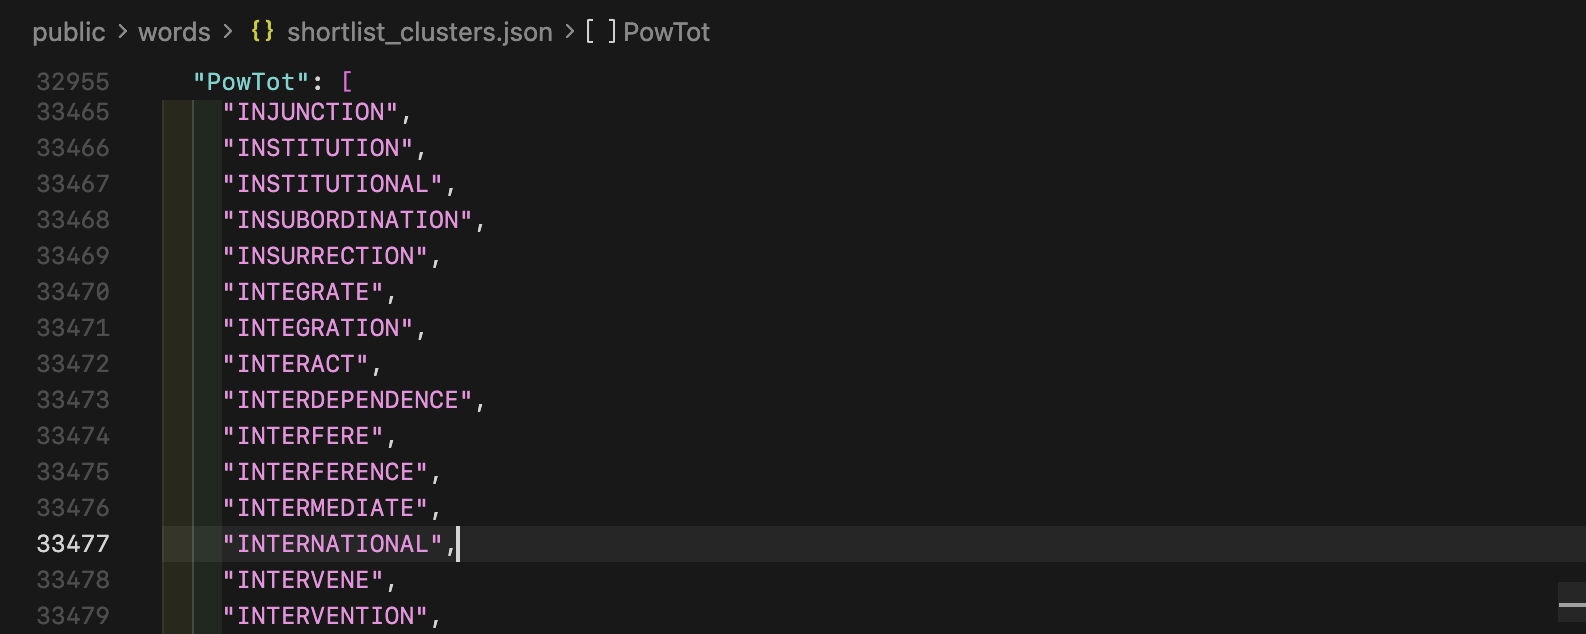Click the chevron between public and words
Viewport: 1586px width, 634px height.
click(122, 32)
